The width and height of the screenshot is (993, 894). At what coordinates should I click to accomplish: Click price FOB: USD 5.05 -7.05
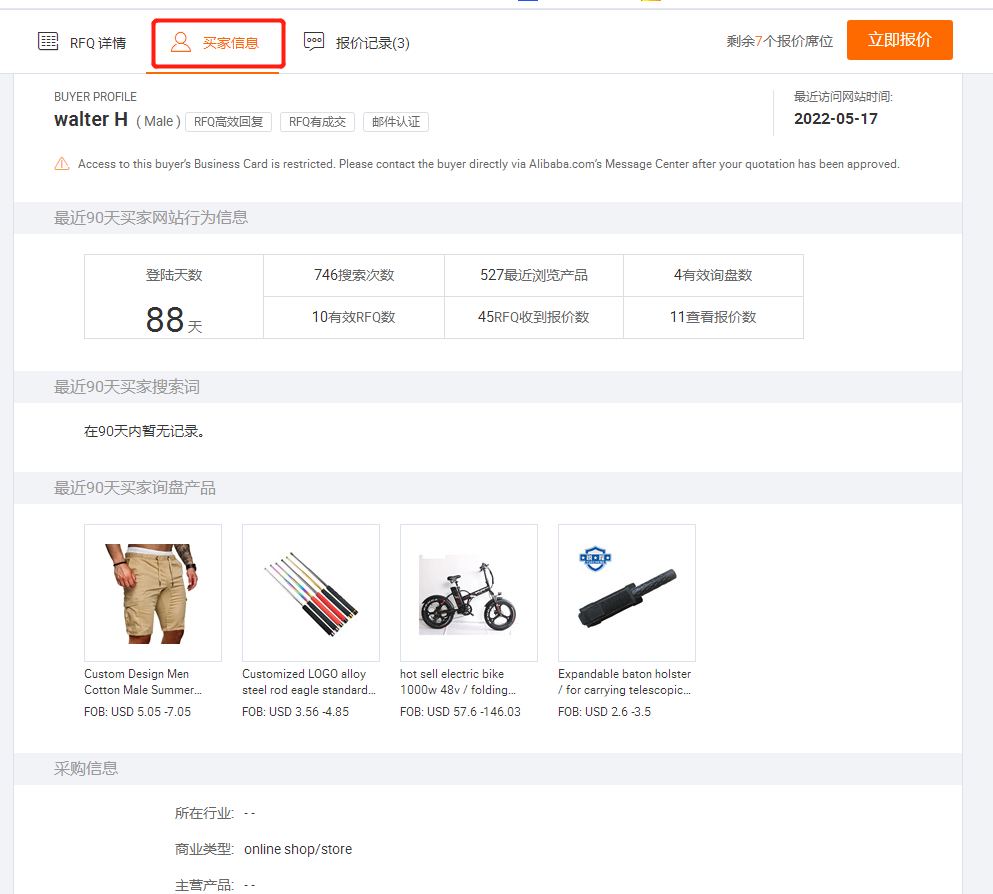click(x=137, y=712)
